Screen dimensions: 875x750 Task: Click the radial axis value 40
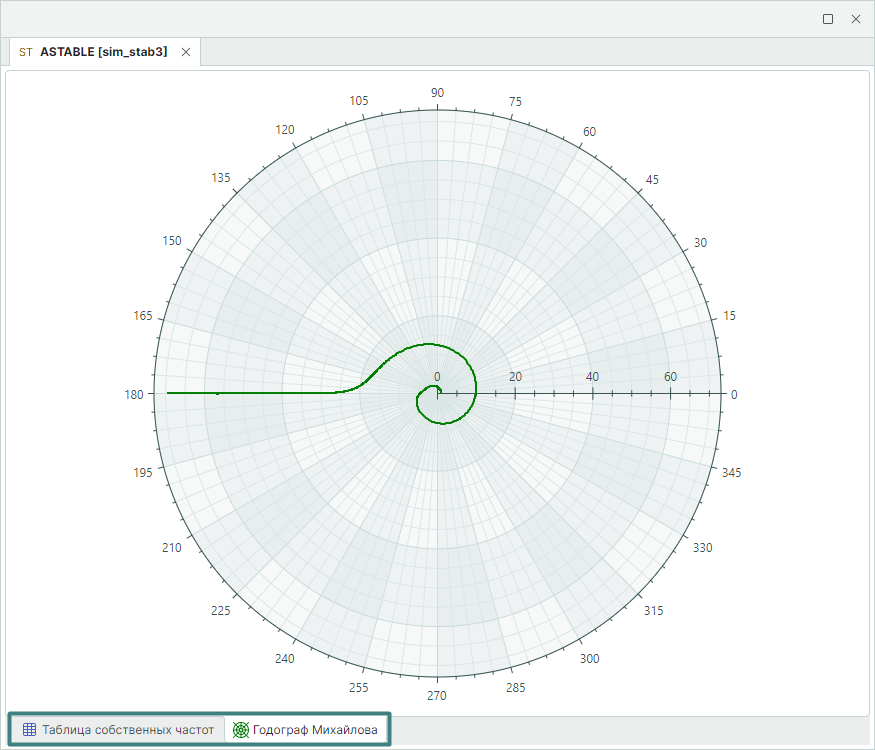click(593, 377)
